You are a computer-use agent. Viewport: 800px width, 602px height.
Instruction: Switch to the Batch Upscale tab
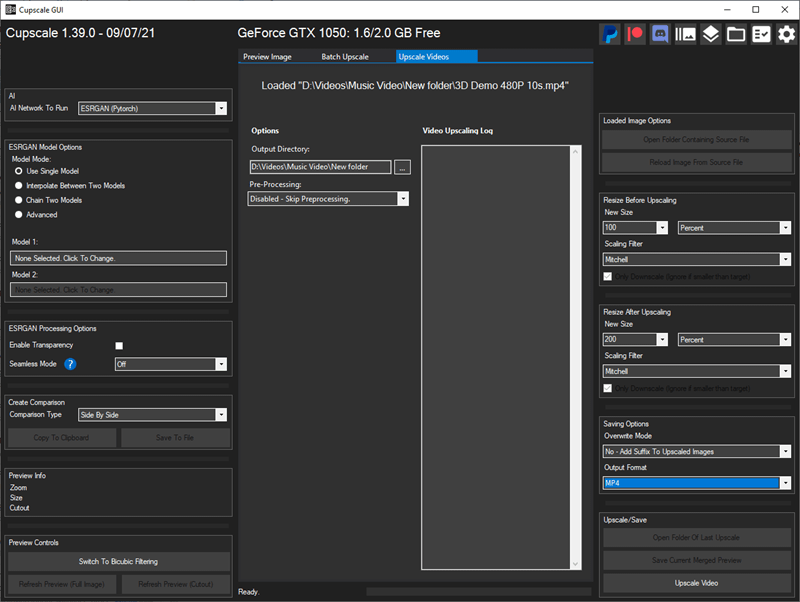pos(345,57)
